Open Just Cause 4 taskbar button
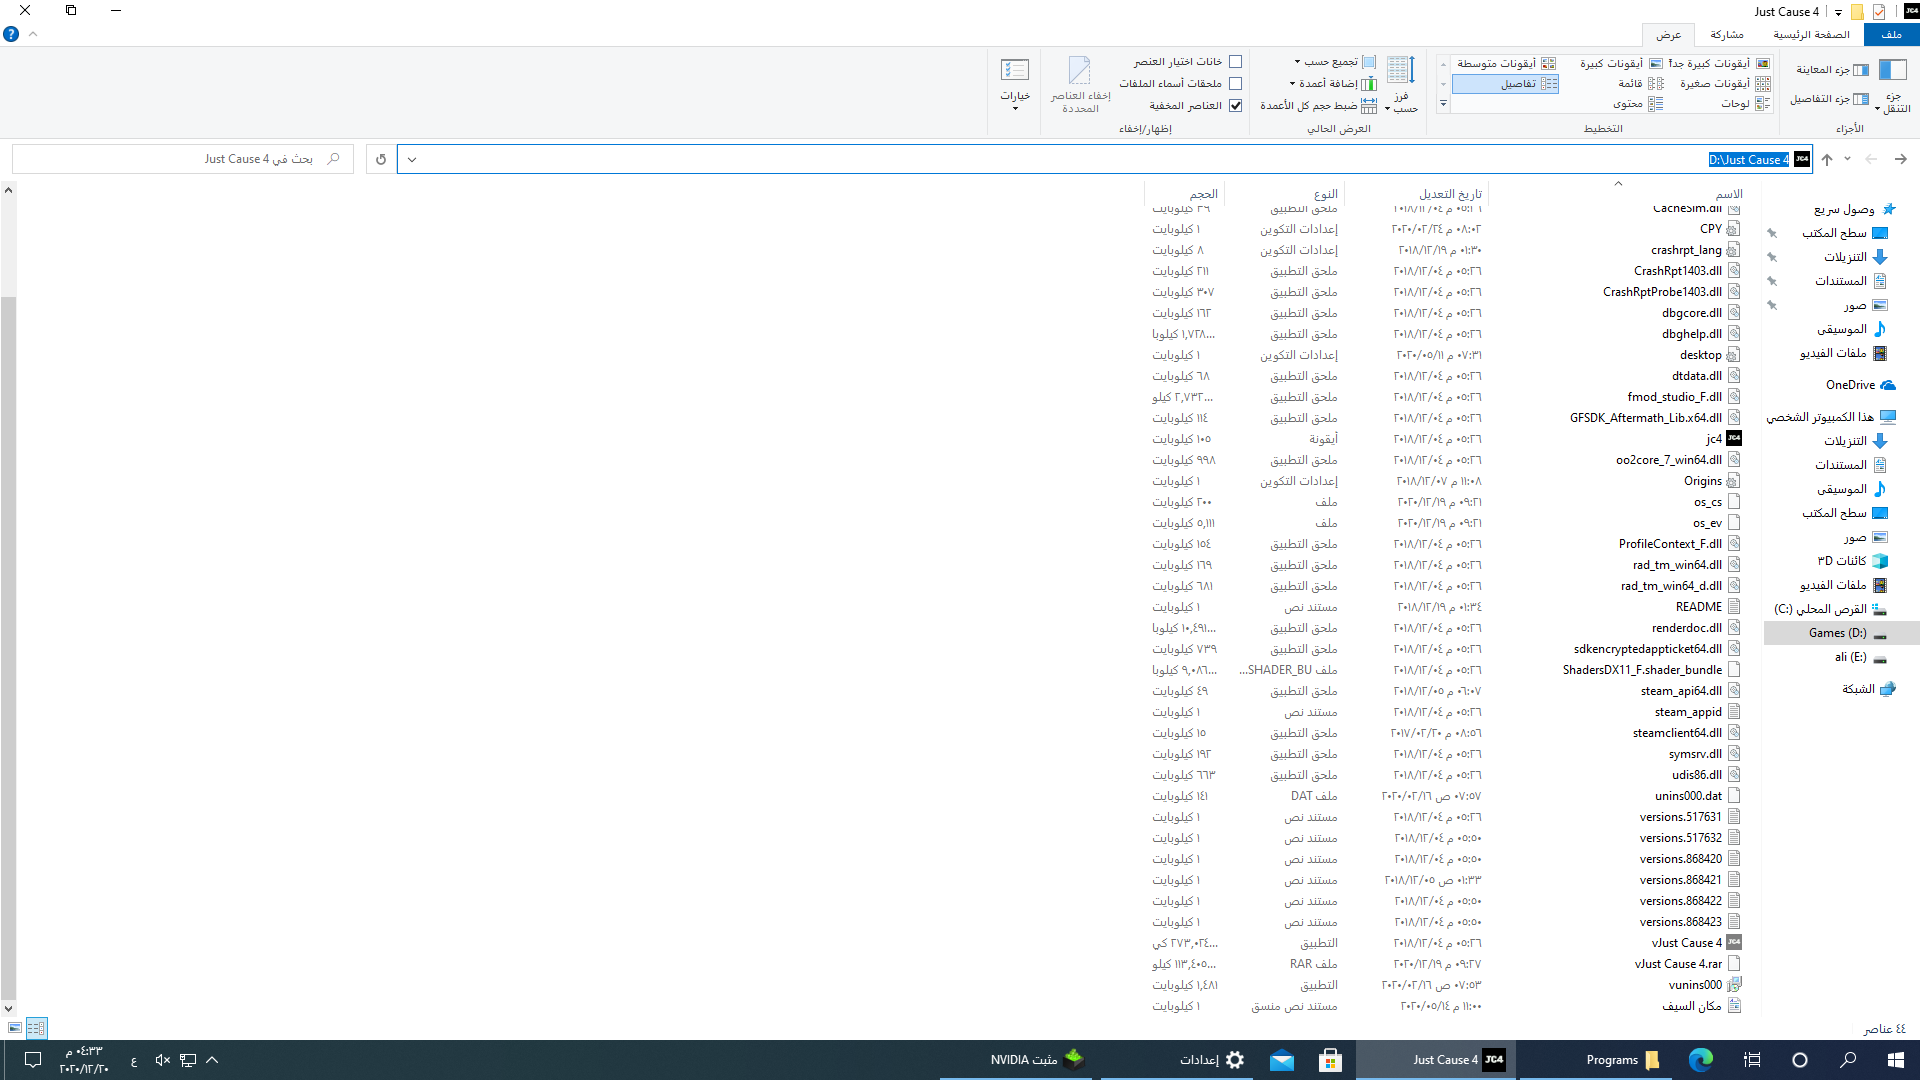Viewport: 1920px width, 1080px height. (x=1436, y=1060)
